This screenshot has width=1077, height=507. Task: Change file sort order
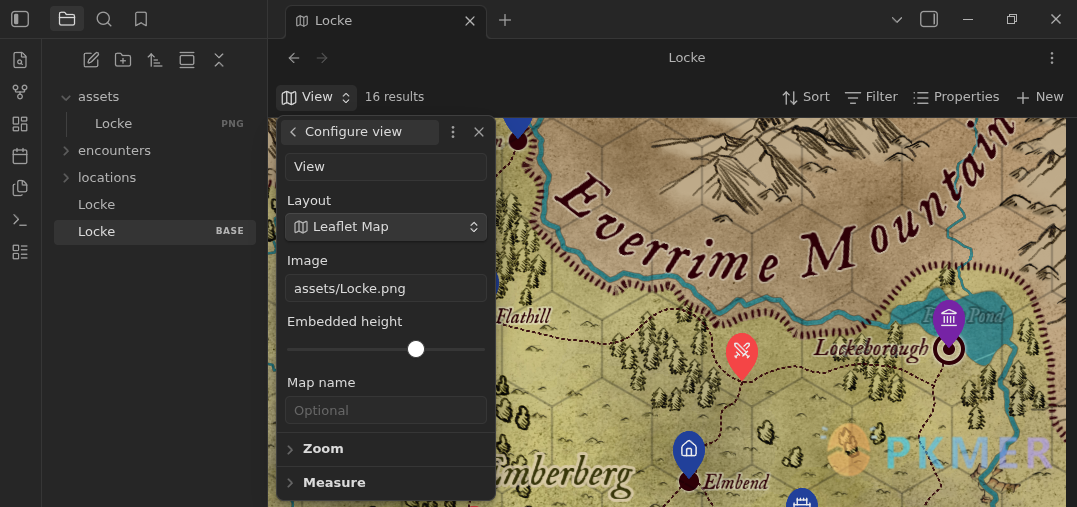tap(155, 60)
